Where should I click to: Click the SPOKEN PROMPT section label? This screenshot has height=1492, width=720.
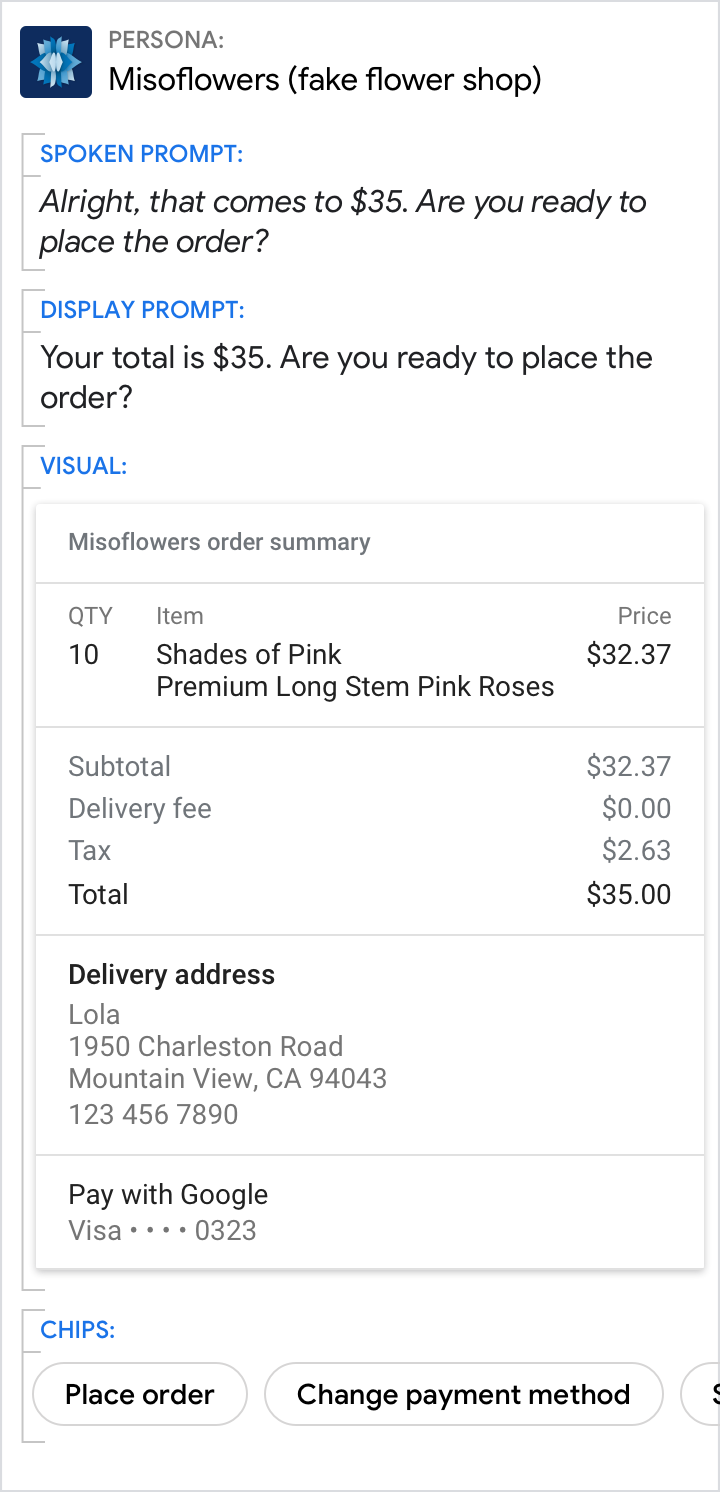pyautogui.click(x=141, y=154)
